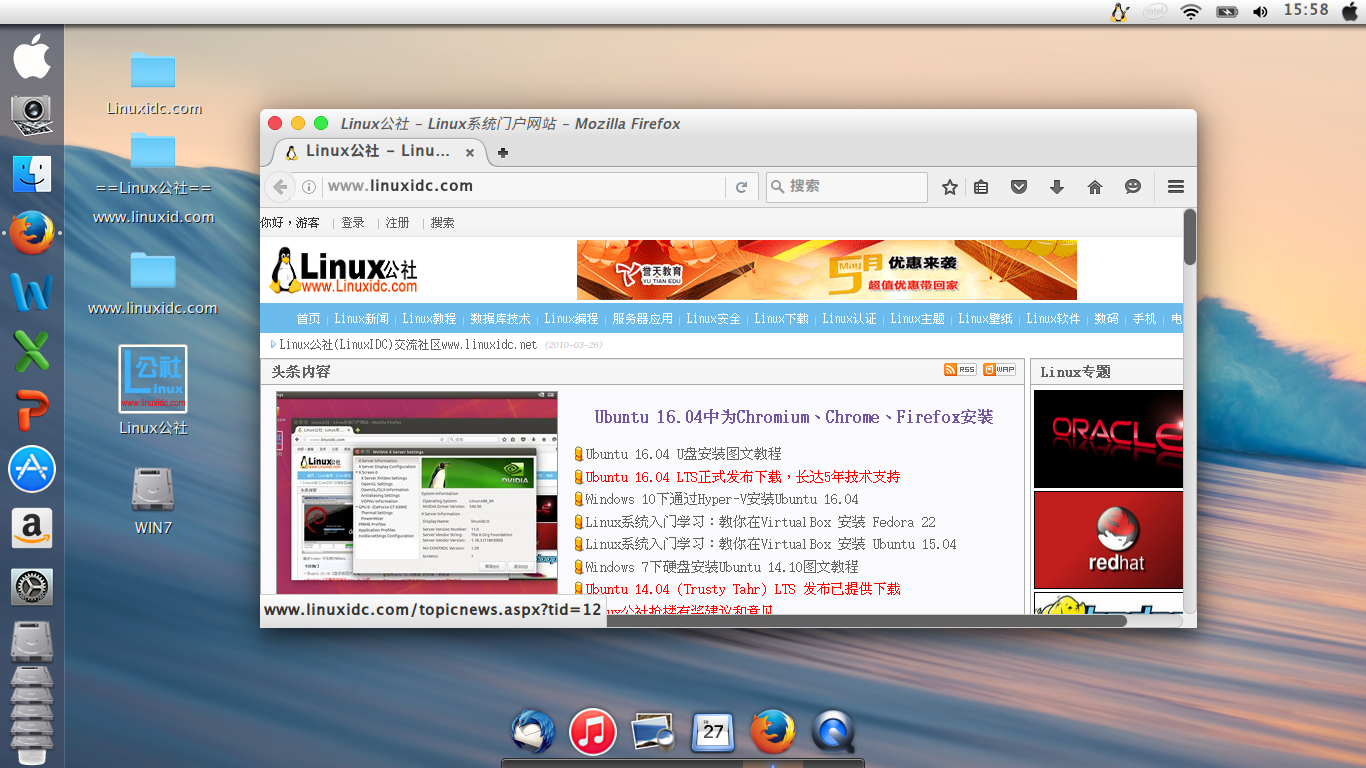Open the Linux认证 navigation item
1366x768 pixels.
pyautogui.click(x=849, y=319)
